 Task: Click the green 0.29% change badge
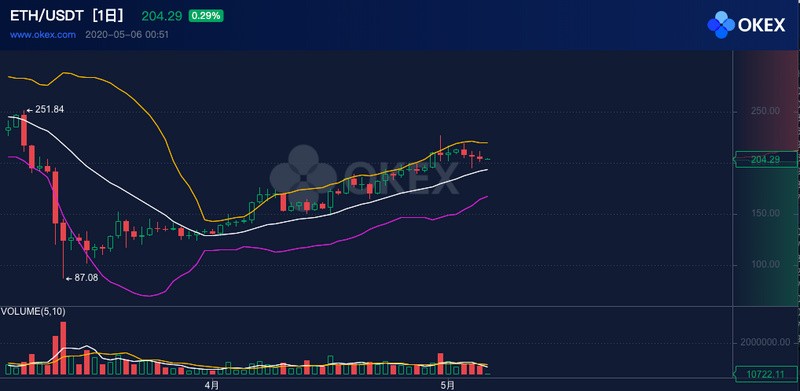(x=206, y=16)
